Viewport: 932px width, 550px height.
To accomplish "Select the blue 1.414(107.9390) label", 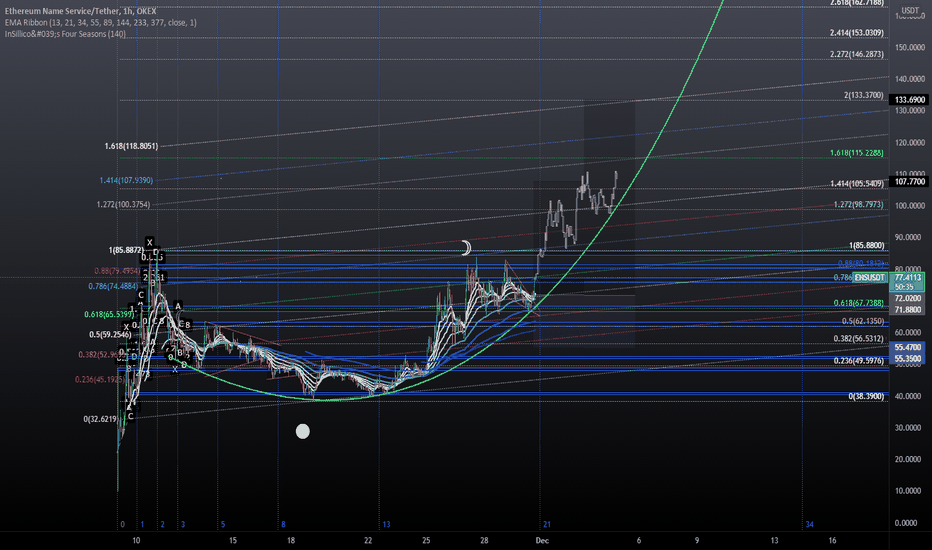I will coord(126,180).
